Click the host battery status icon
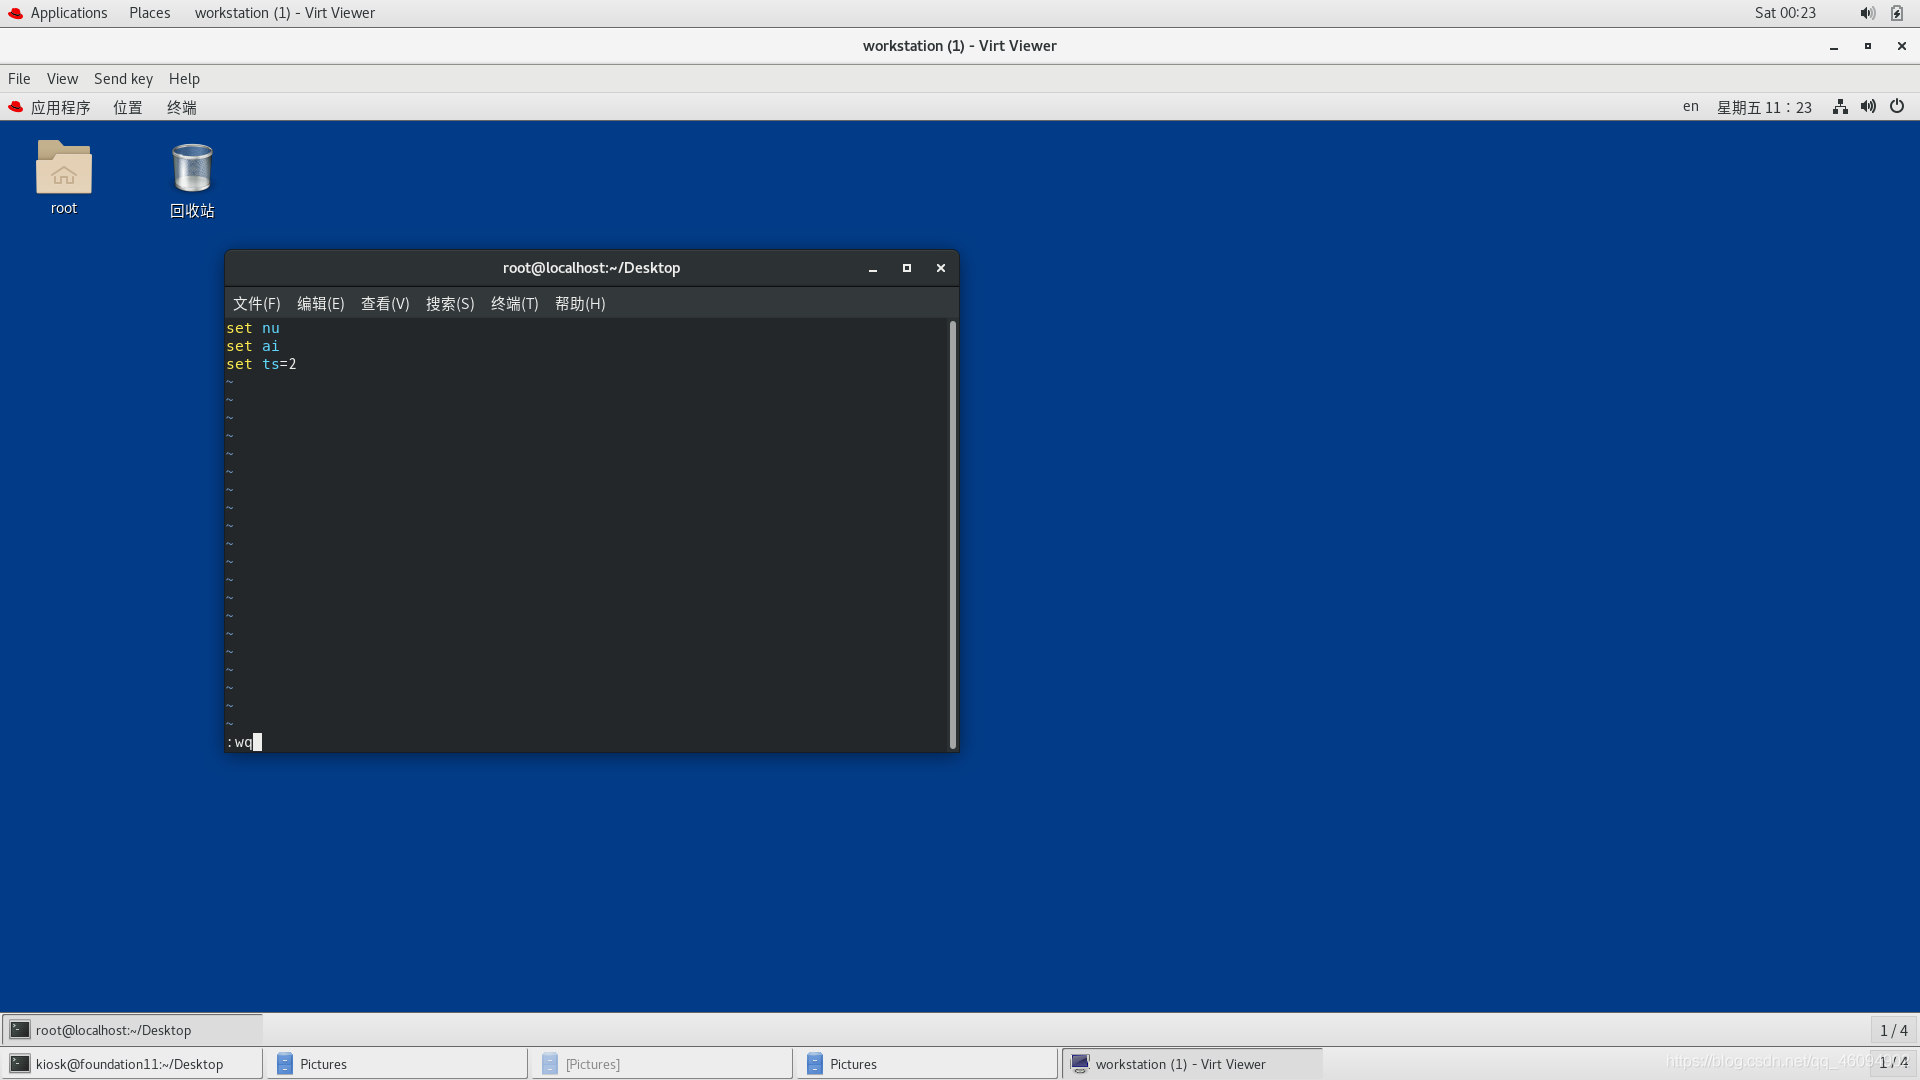Screen dimensions: 1920x1080 point(1897,13)
